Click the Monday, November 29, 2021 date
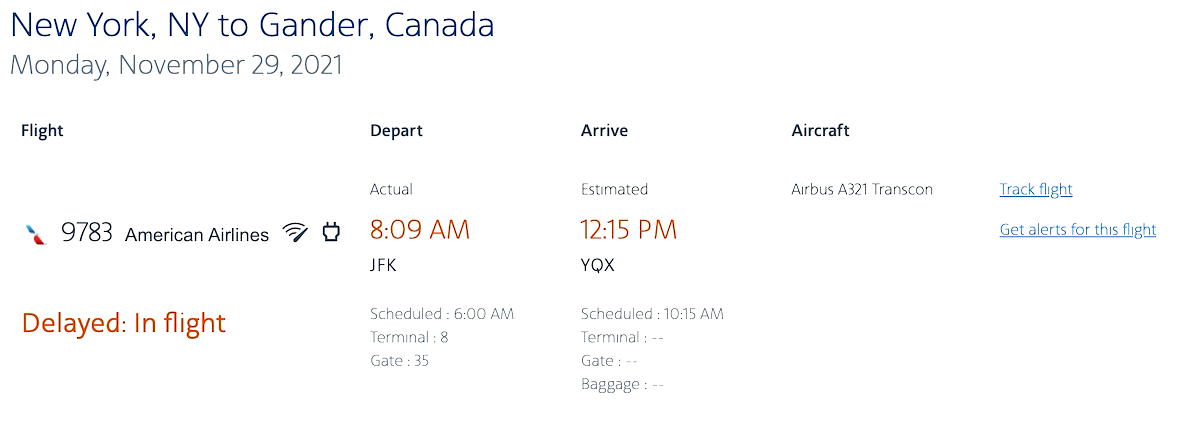The image size is (1200, 425). [x=176, y=65]
